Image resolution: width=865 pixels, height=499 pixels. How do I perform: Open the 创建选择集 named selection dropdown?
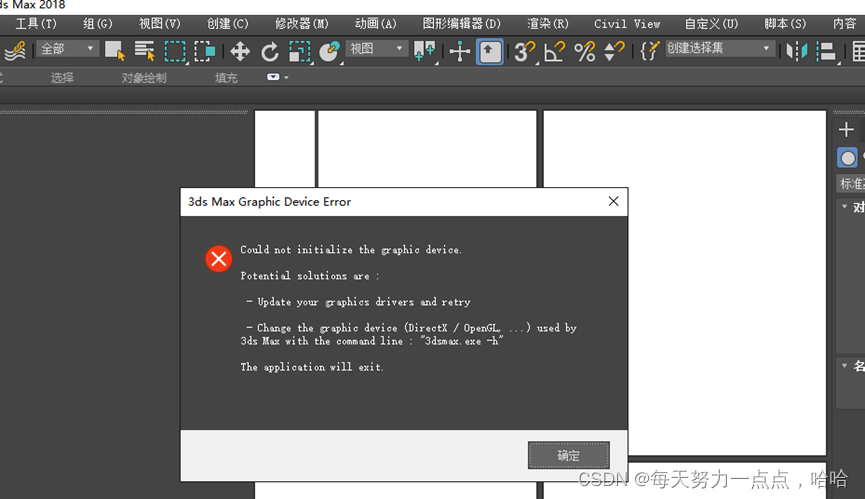point(719,49)
